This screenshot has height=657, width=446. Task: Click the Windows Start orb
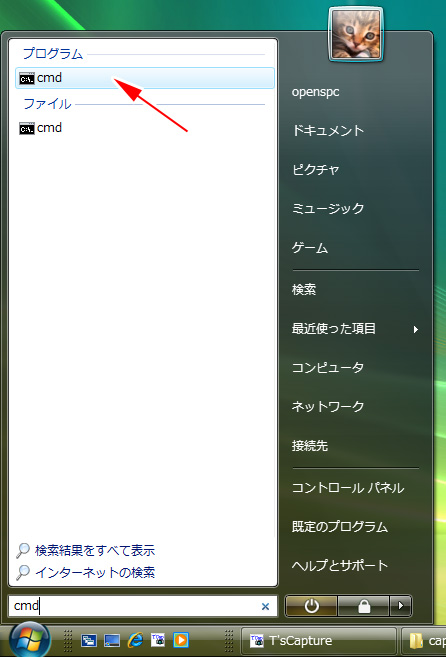coord(29,640)
